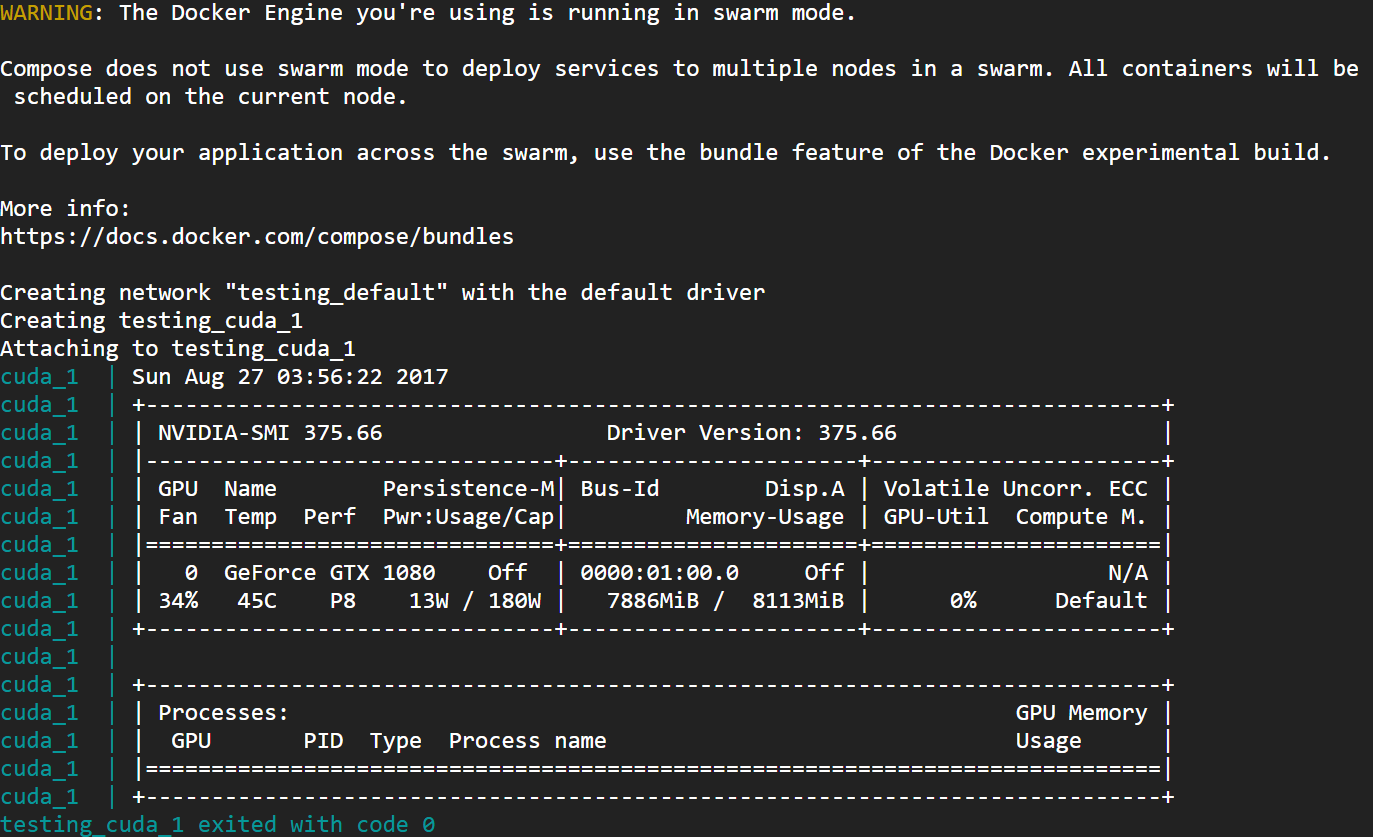Click the 13W / 180W power usage
1373x837 pixels.
pos(475,601)
